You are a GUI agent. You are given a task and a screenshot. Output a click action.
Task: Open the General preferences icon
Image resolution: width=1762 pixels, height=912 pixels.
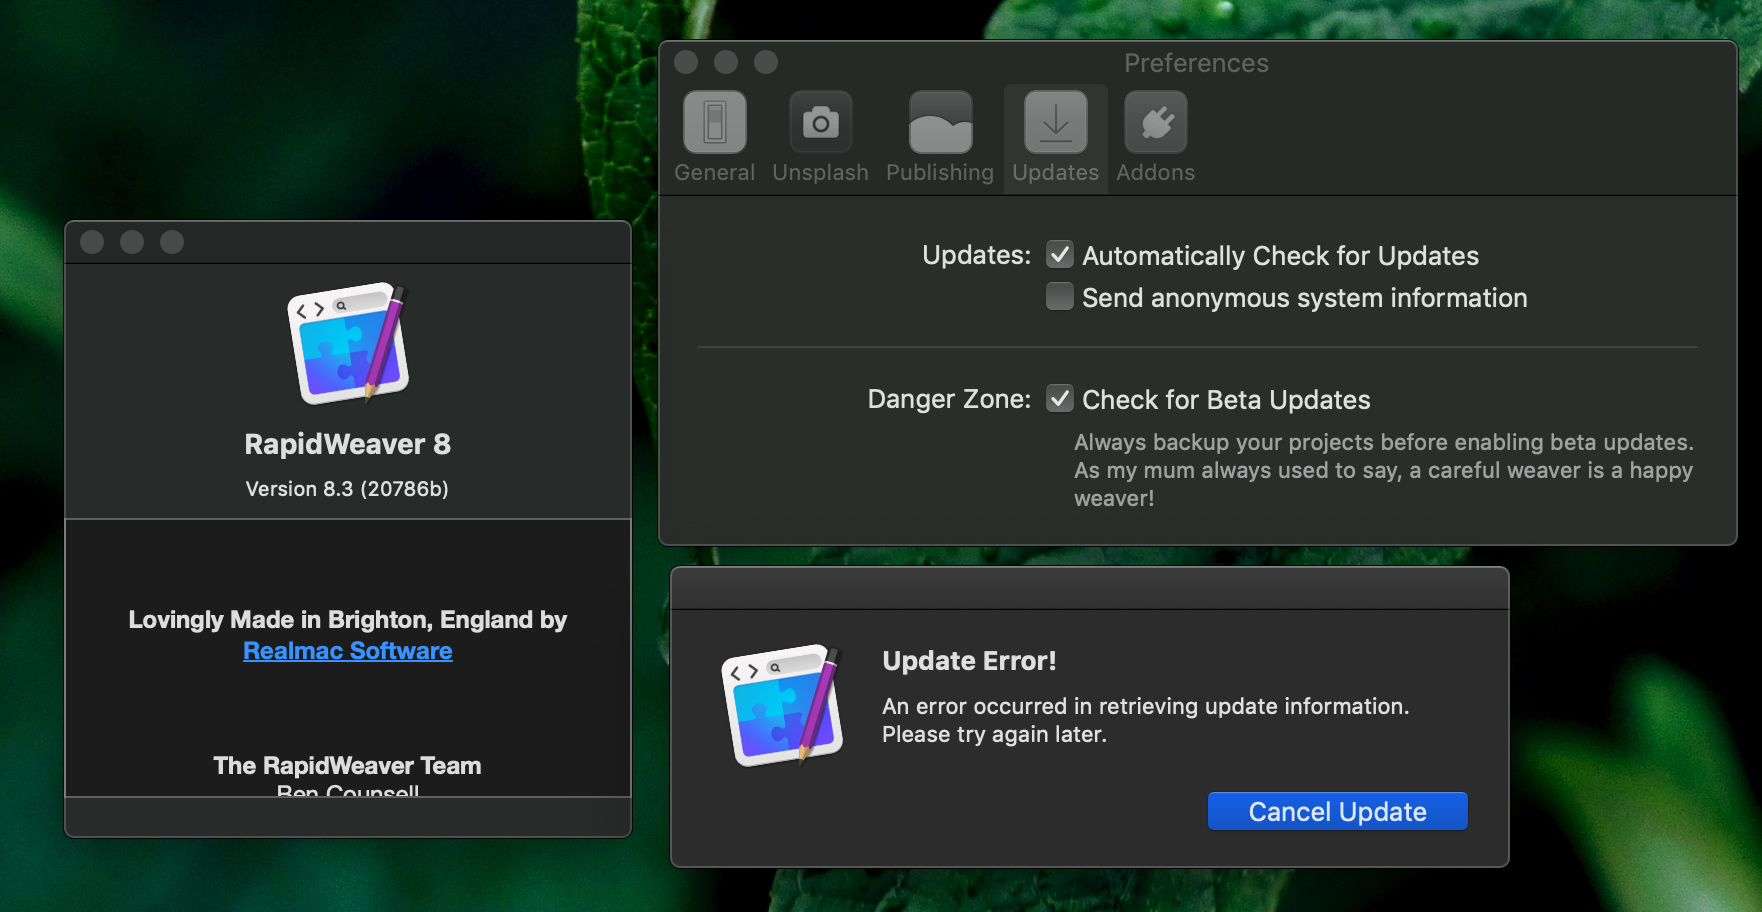[714, 122]
